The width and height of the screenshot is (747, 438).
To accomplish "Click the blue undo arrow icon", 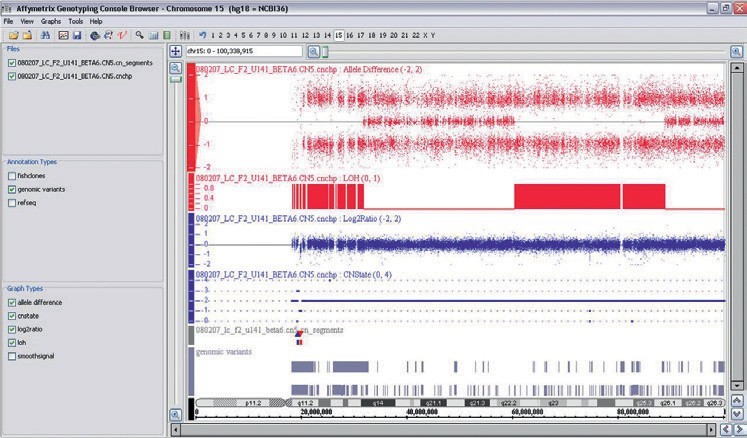I will pyautogui.click(x=202, y=35).
